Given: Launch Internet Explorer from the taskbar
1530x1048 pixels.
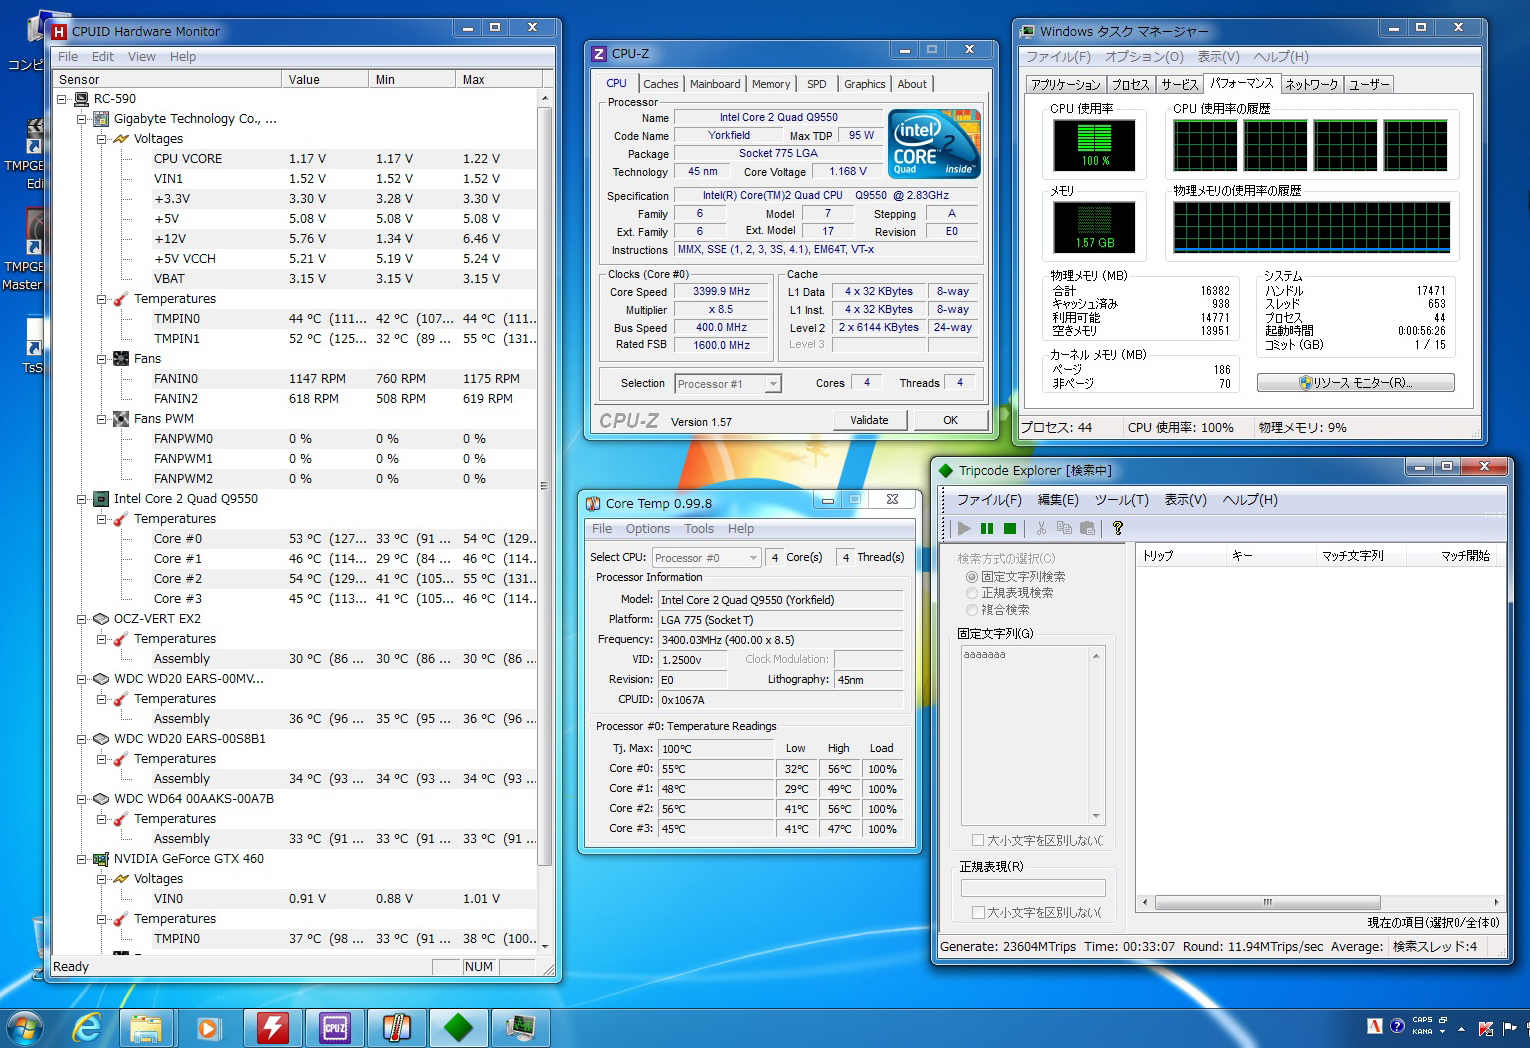Looking at the screenshot, I should (x=87, y=1027).
